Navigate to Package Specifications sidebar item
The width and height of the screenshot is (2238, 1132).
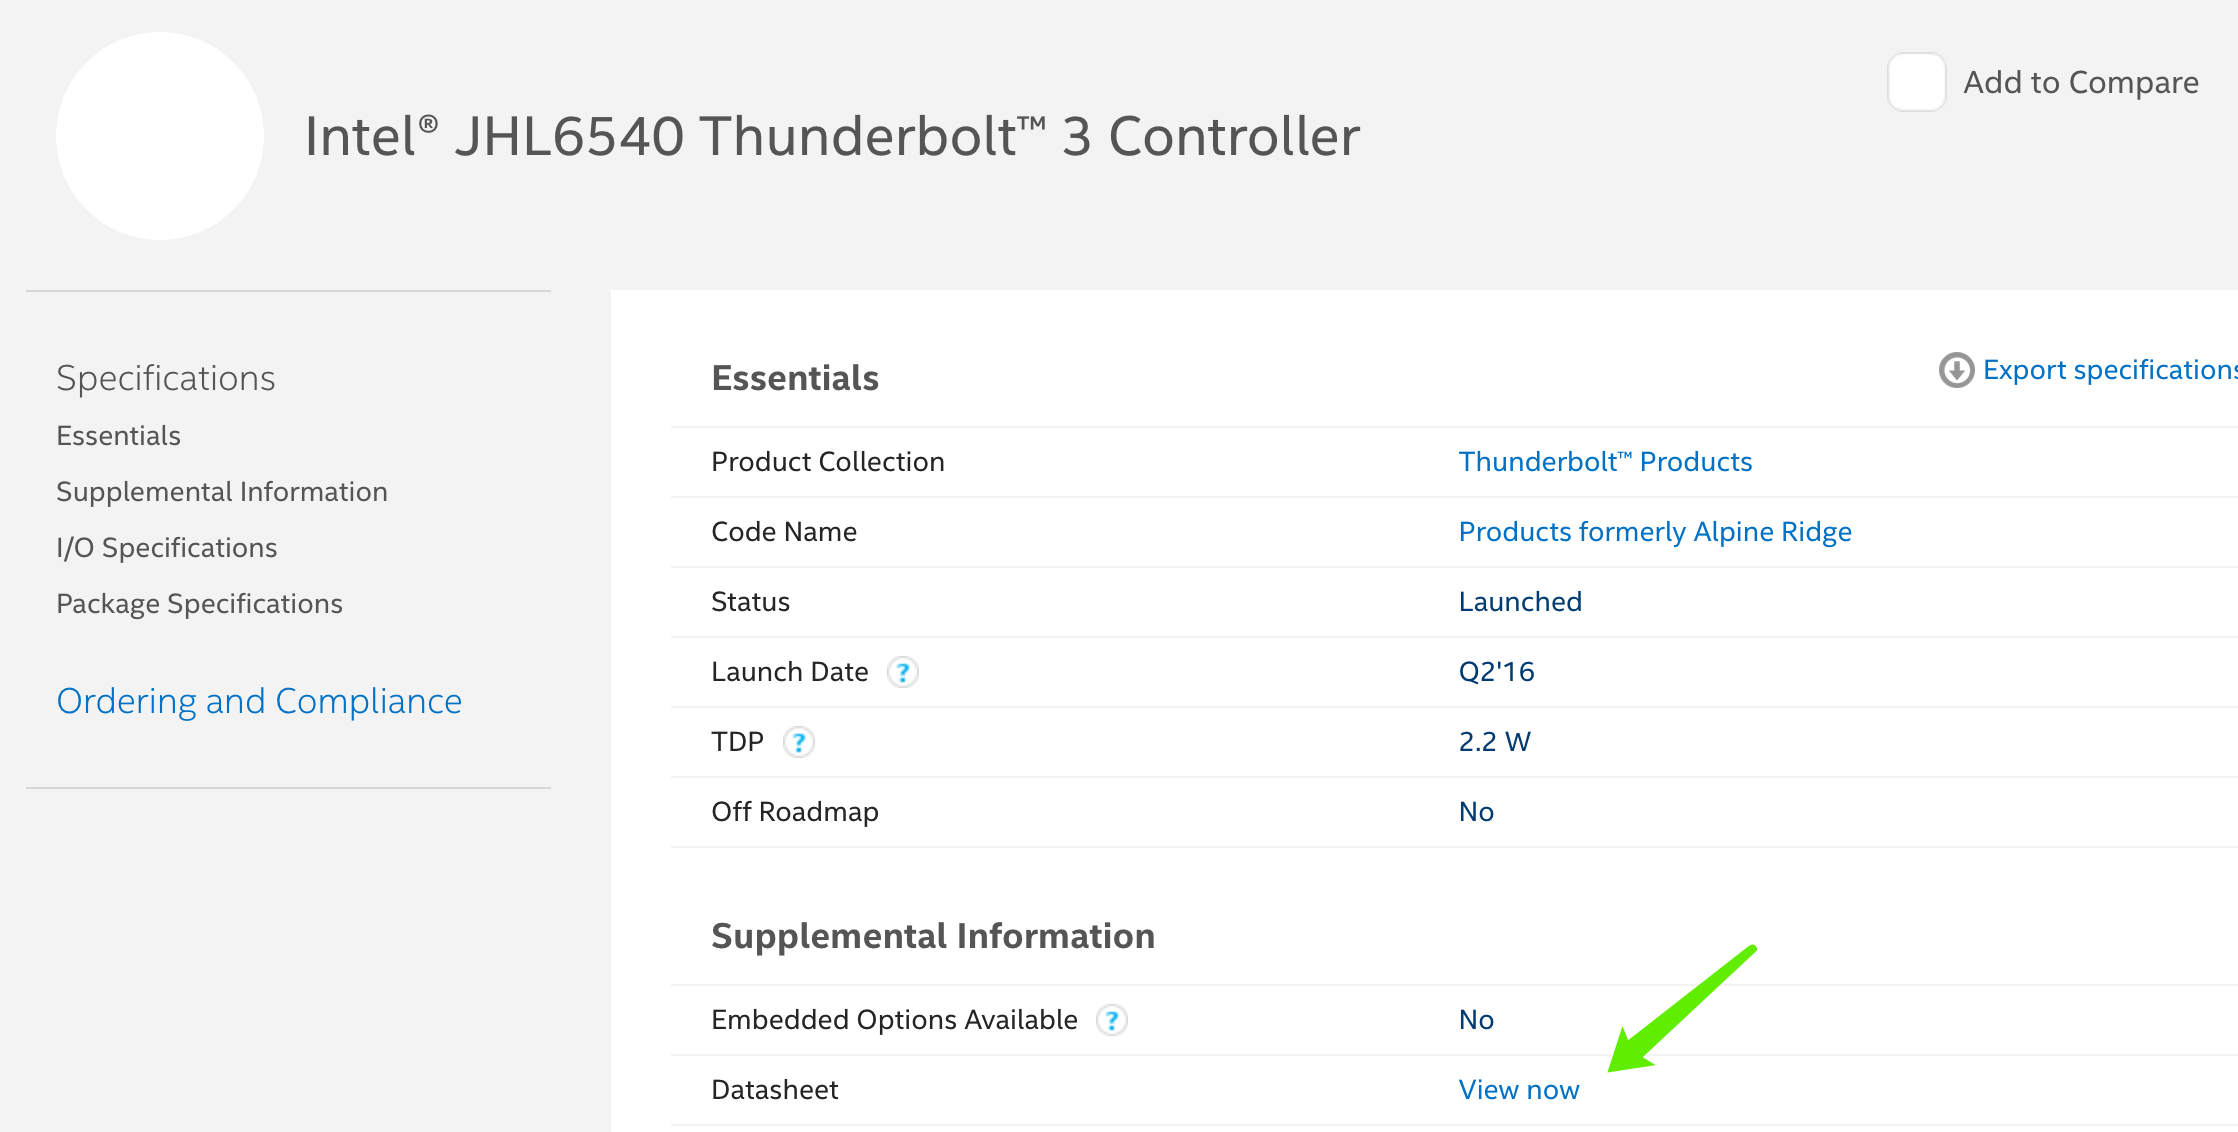click(x=199, y=604)
